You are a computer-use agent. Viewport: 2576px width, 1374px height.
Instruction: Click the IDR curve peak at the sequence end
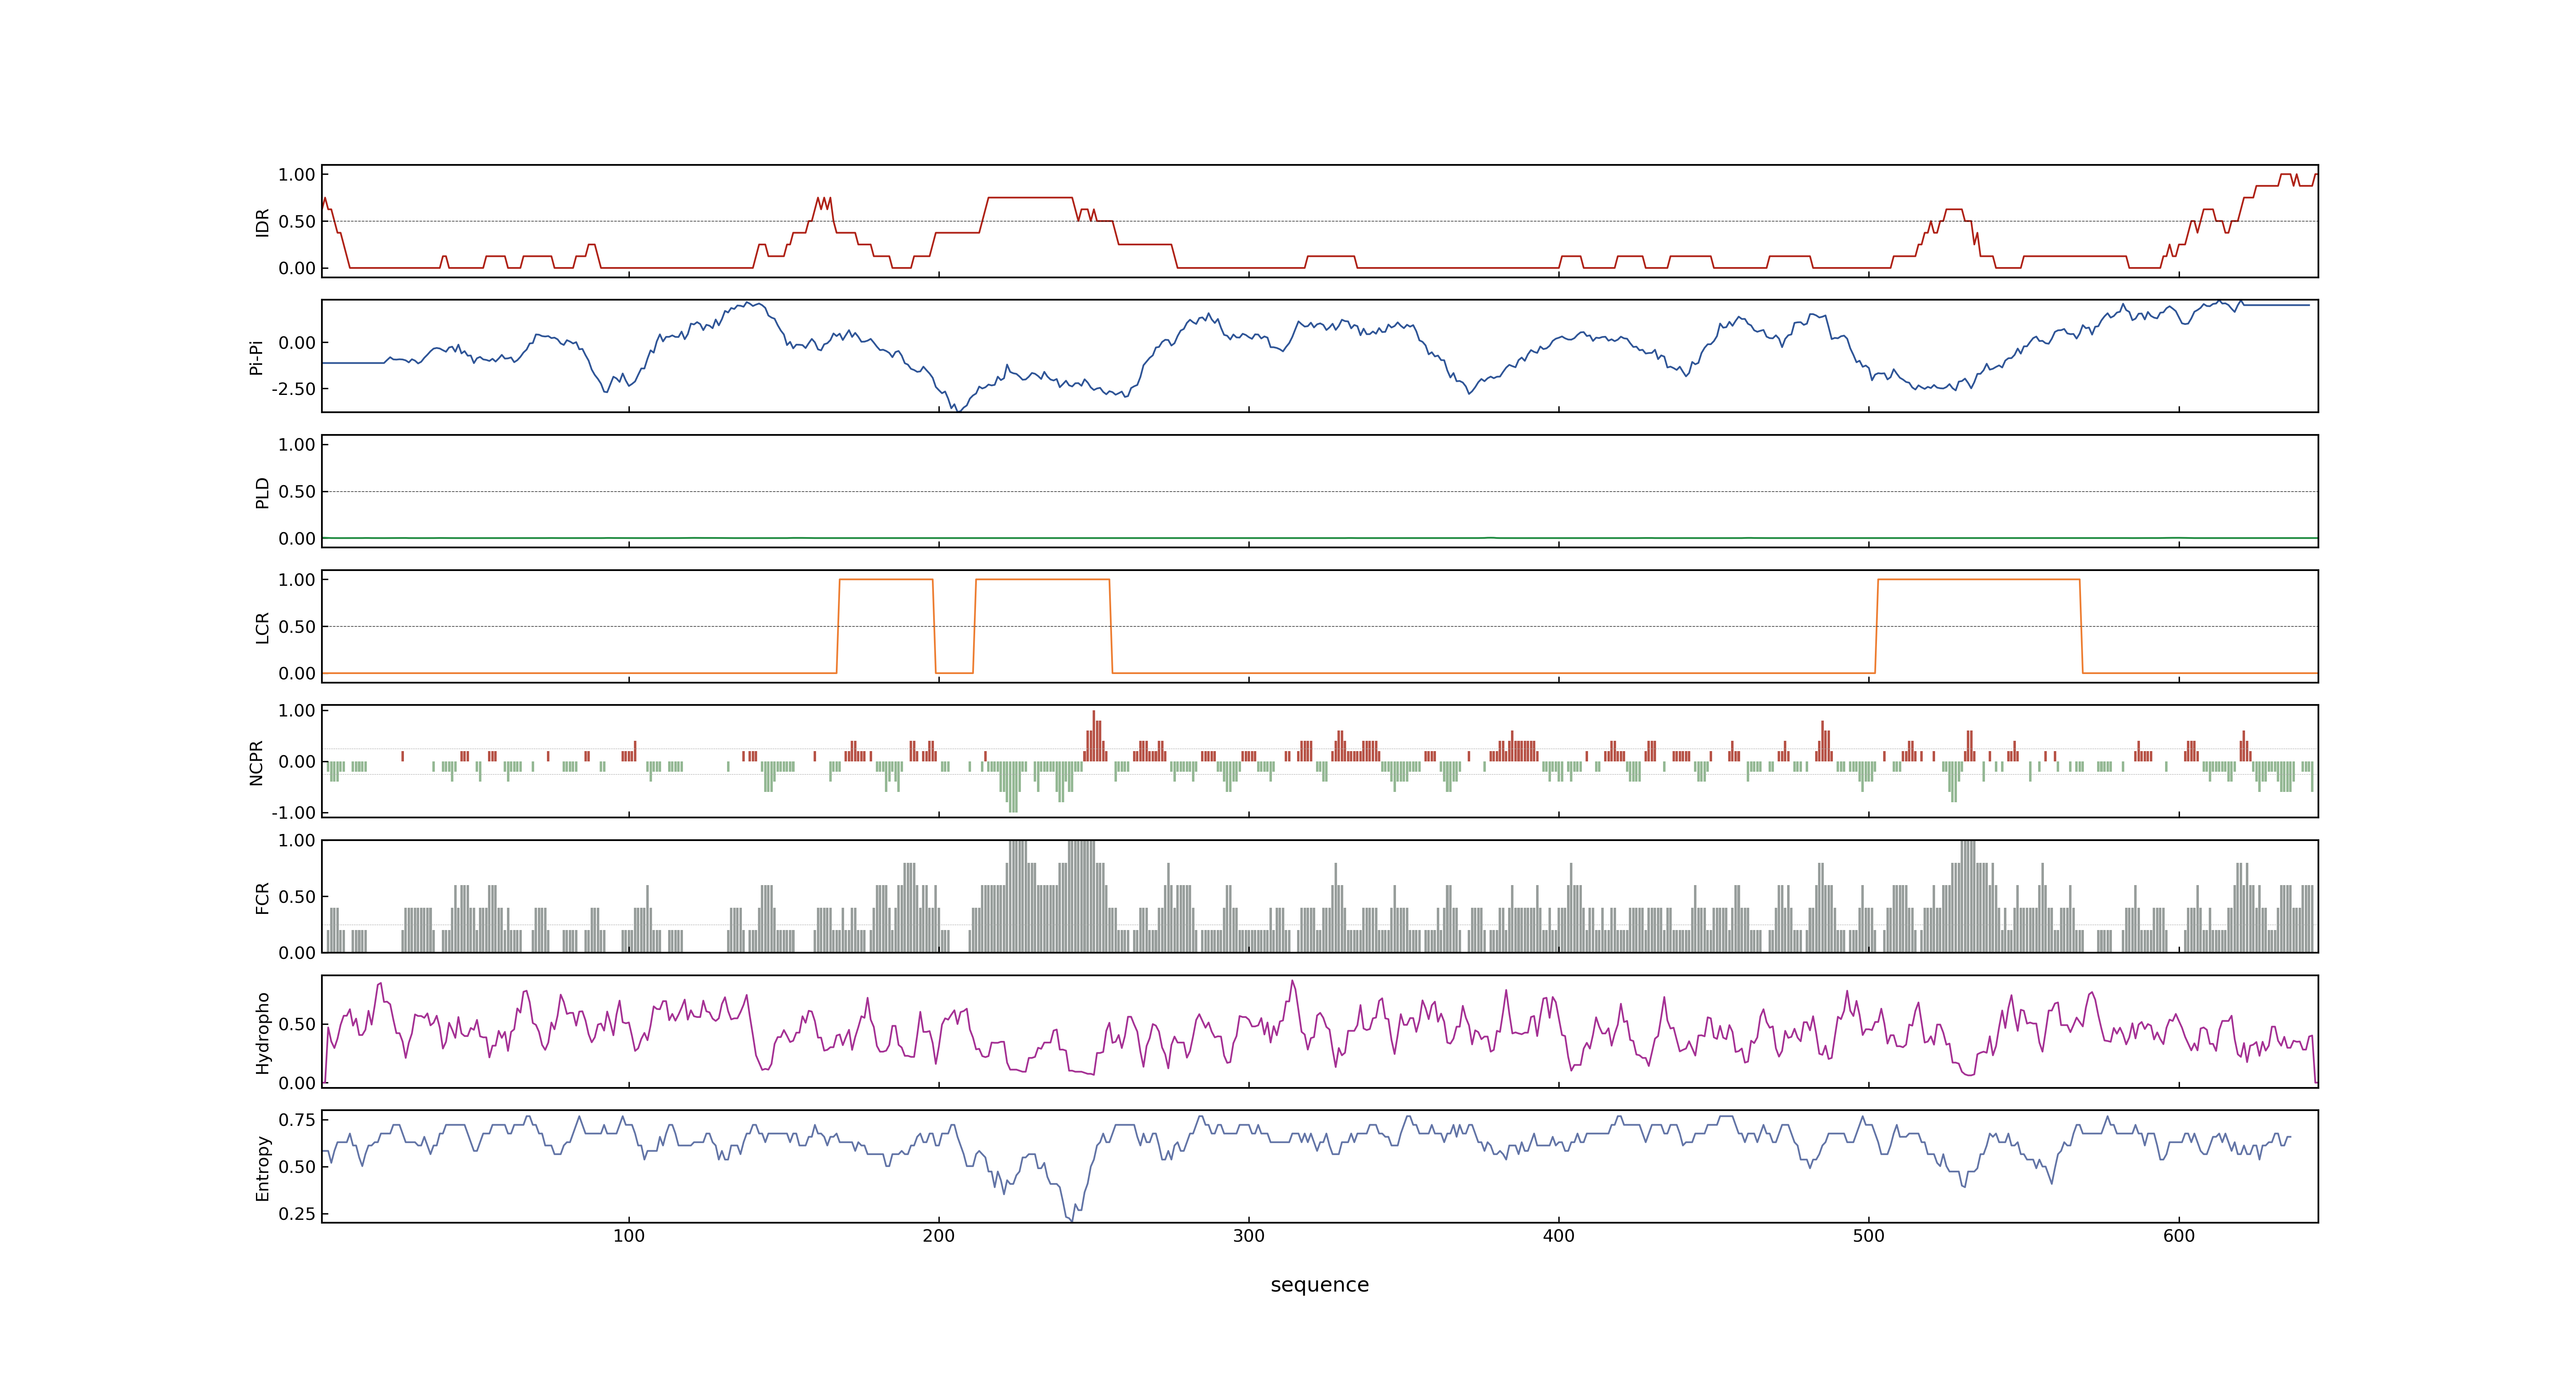tap(2315, 176)
